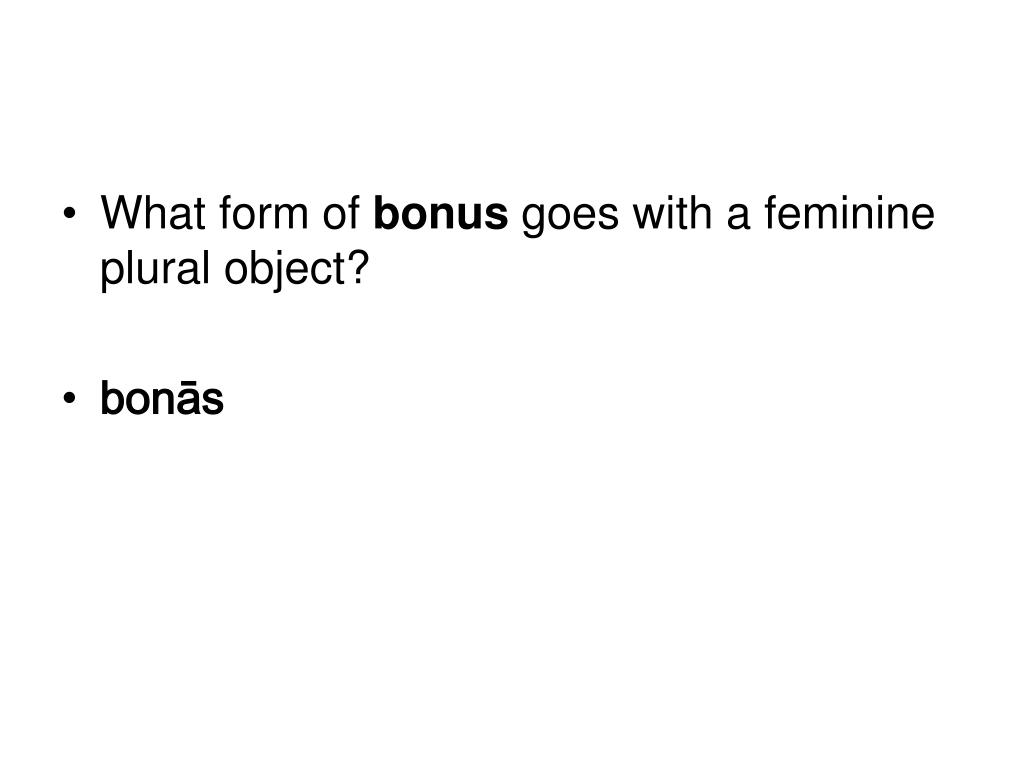Click the word 'plural' on the second line

[155, 269]
